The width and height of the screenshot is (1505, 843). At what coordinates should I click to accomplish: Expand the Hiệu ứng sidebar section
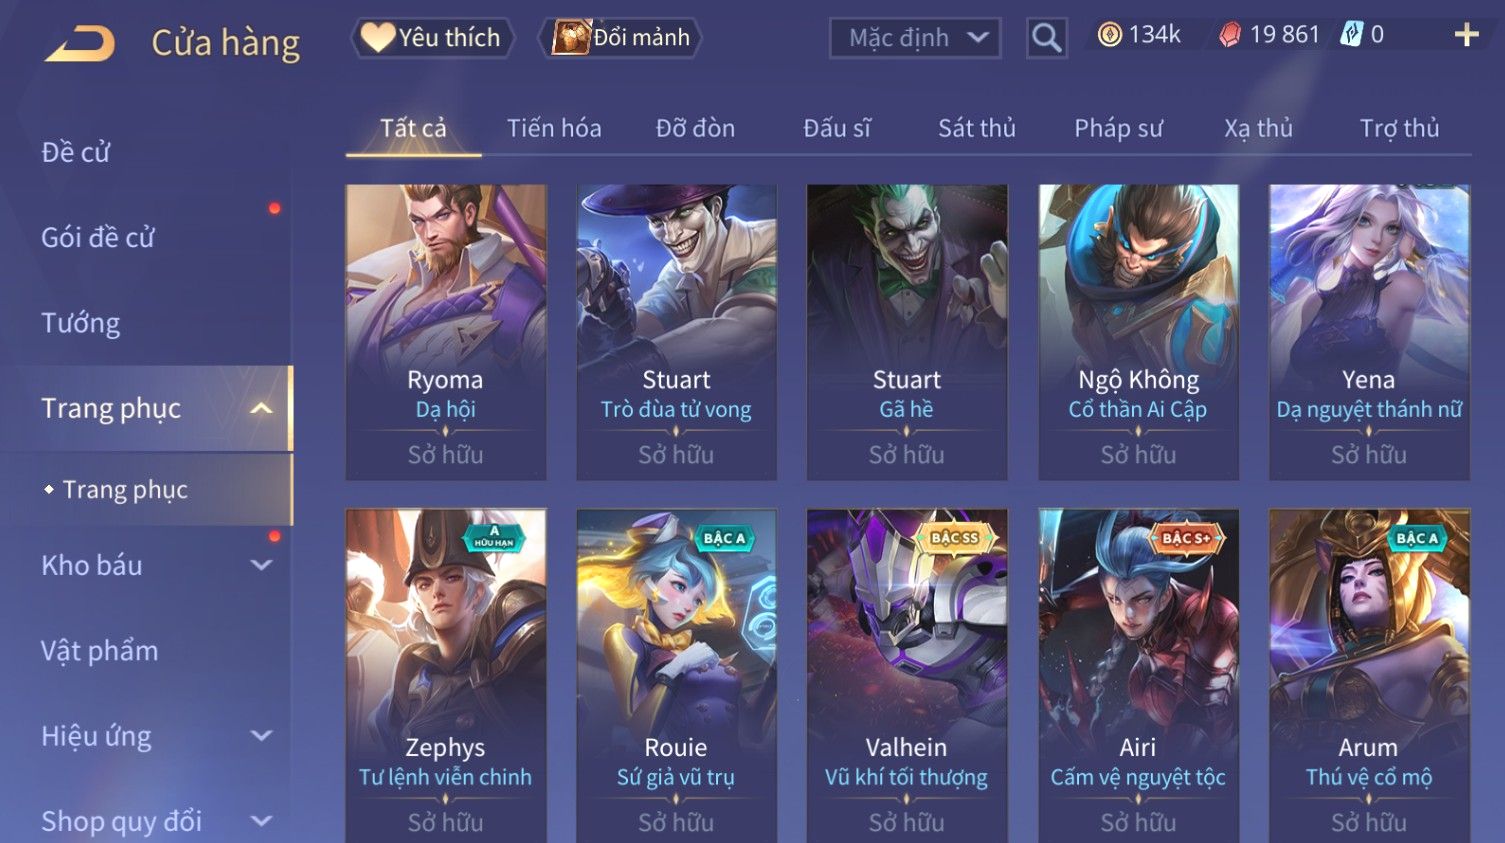click(261, 736)
